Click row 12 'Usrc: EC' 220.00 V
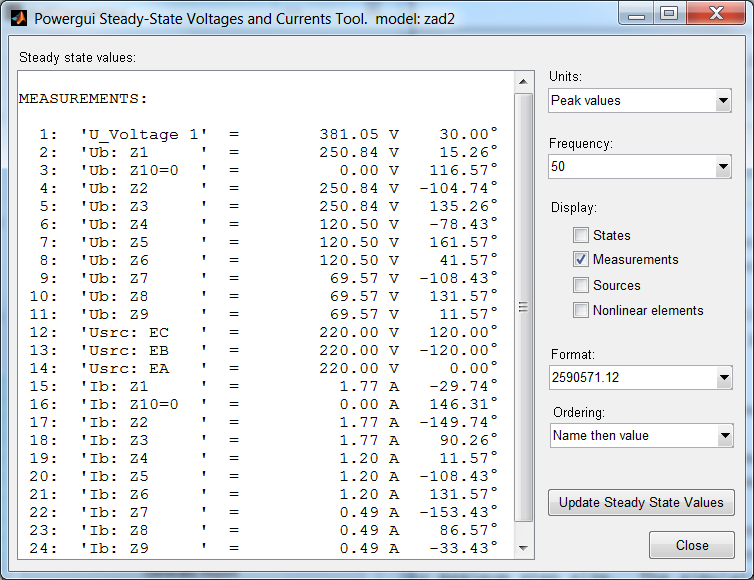 [263, 333]
